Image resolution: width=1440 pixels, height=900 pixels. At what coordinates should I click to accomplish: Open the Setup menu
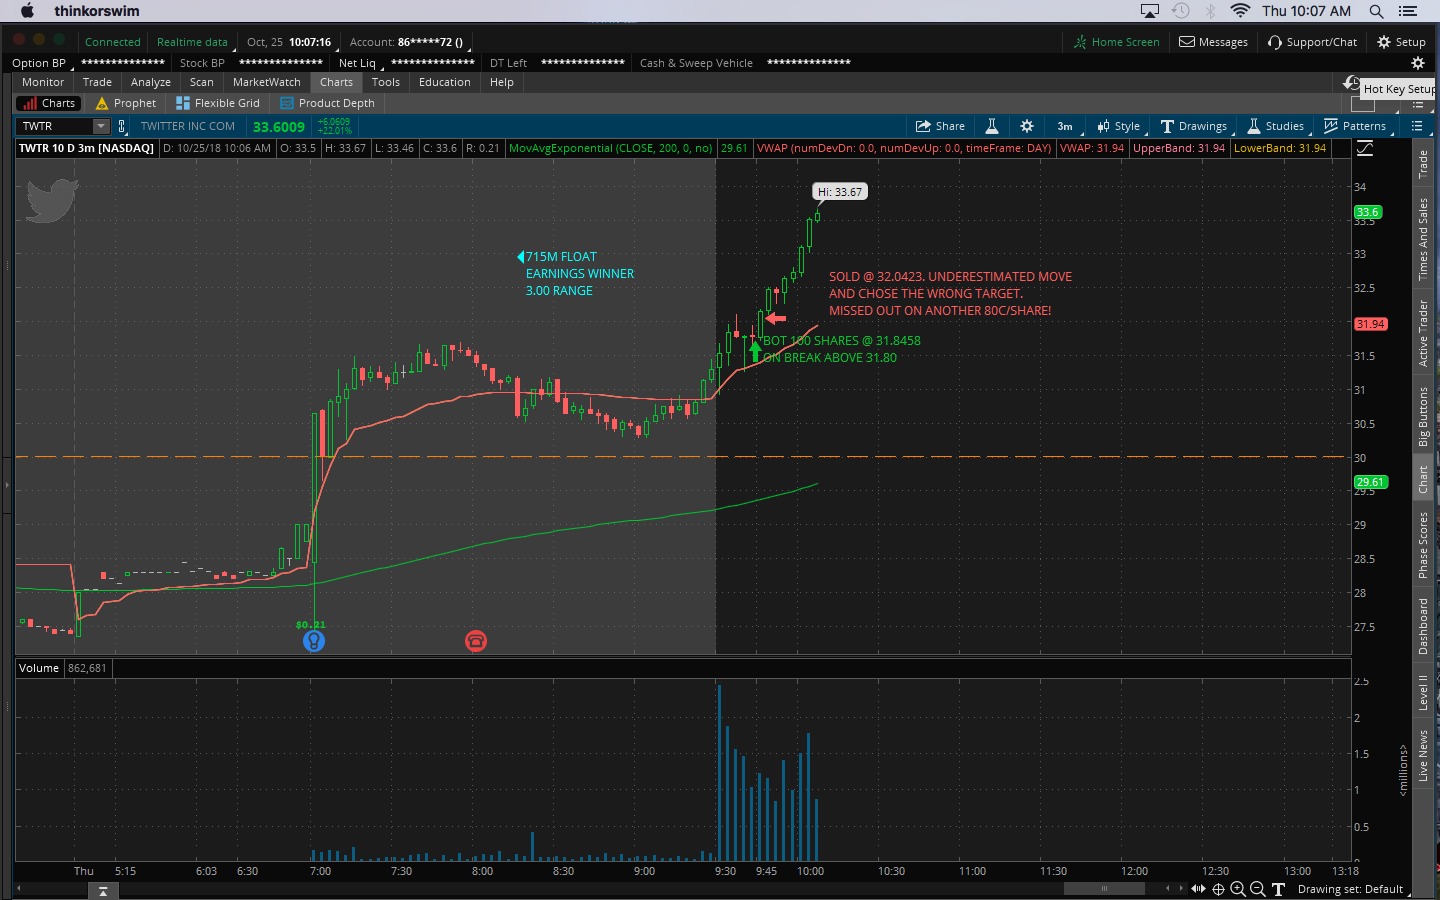click(x=1401, y=42)
